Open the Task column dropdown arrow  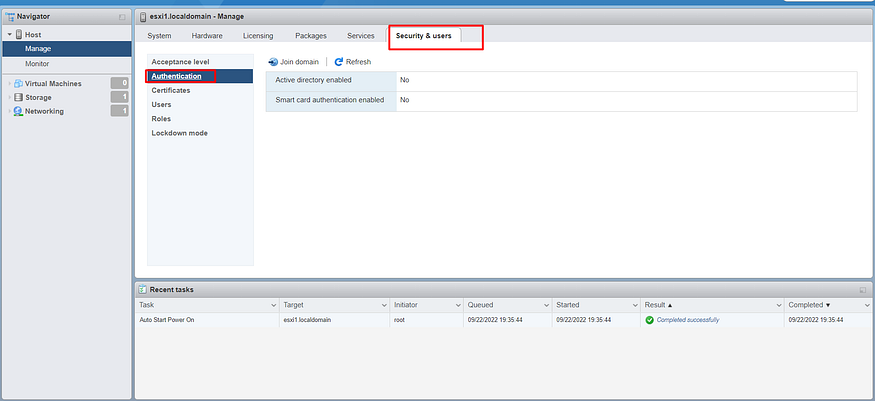pos(273,306)
